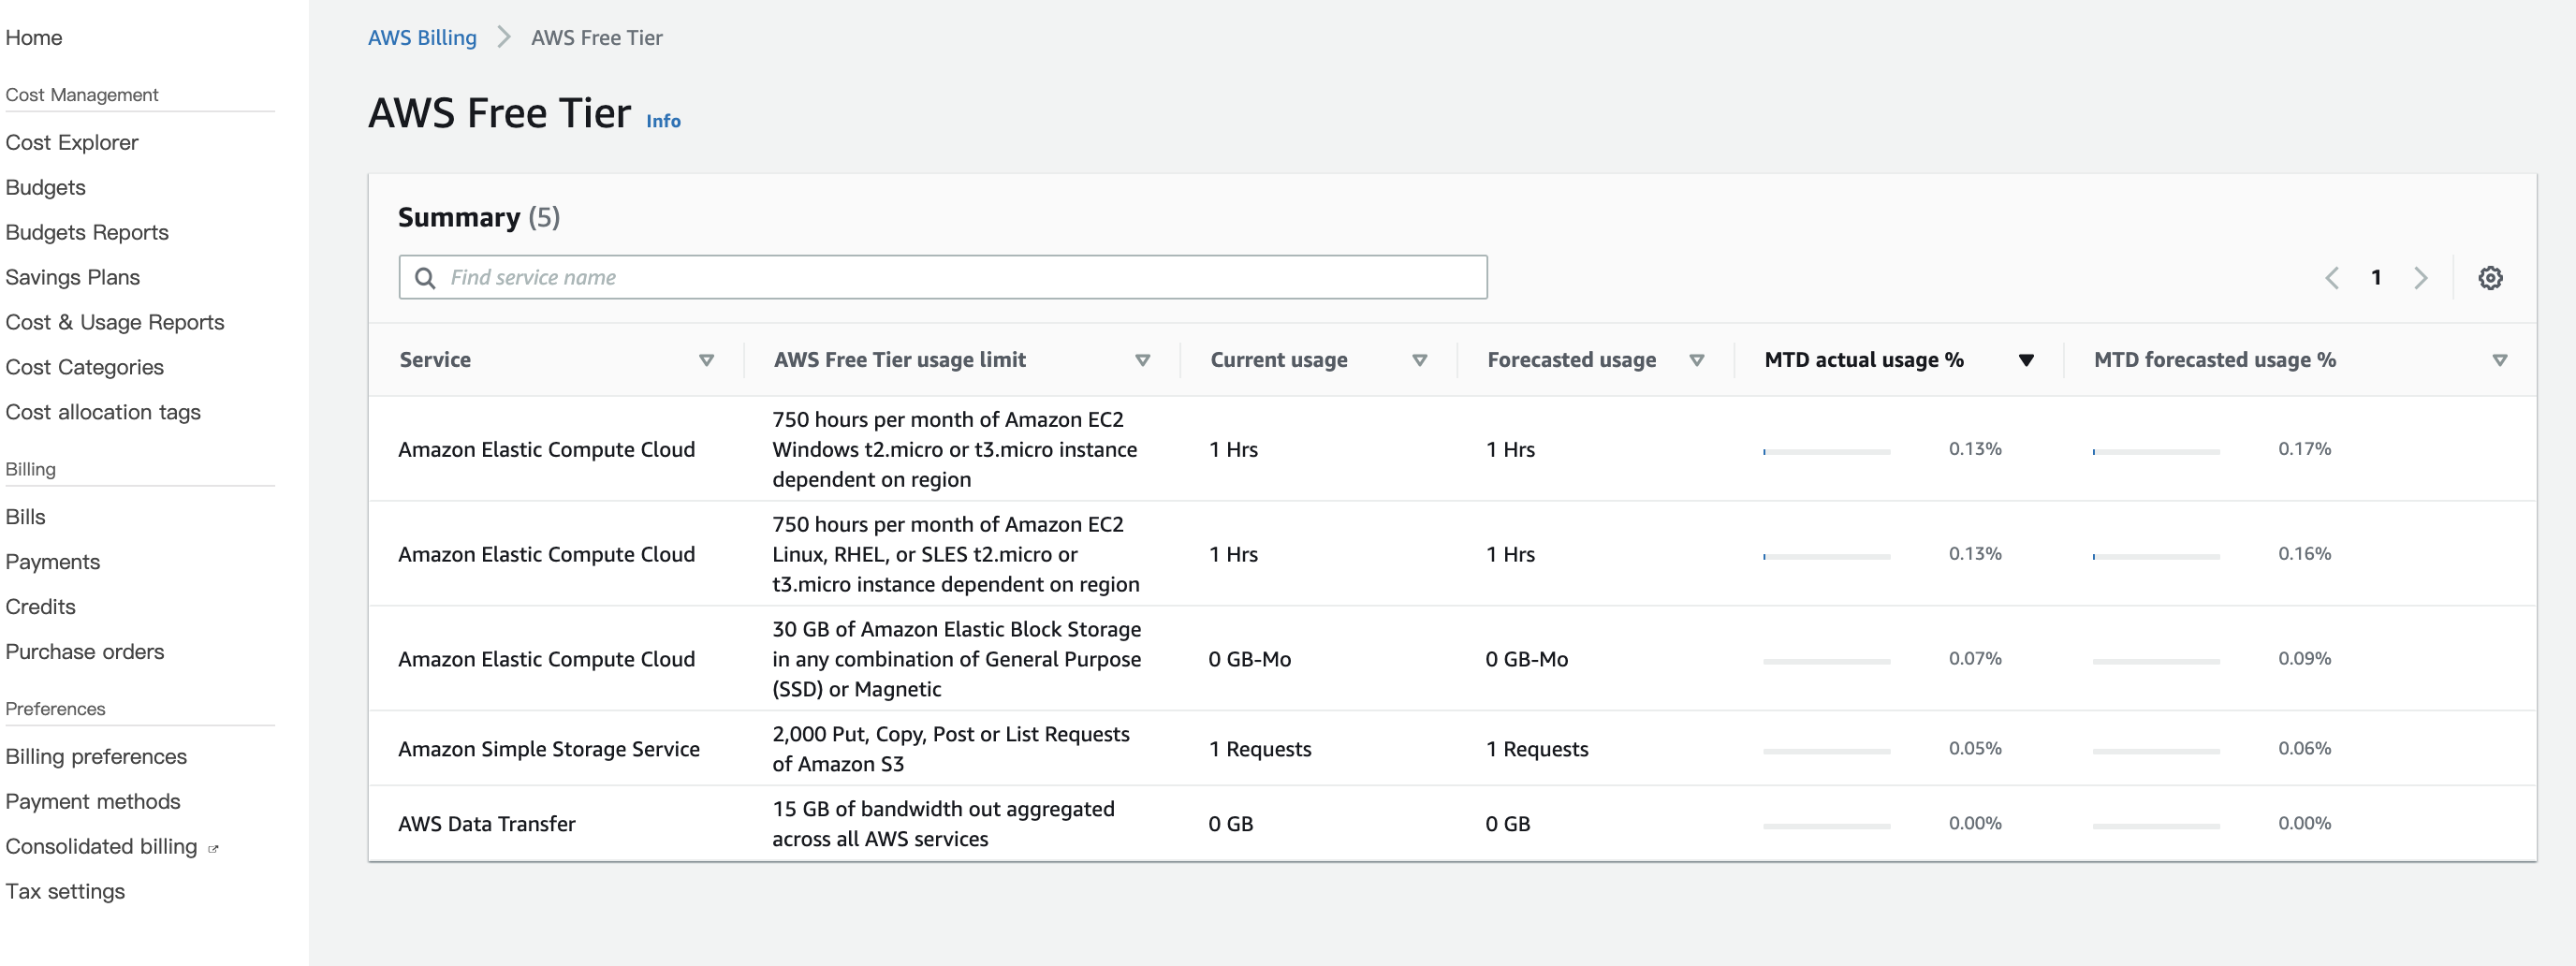The height and width of the screenshot is (966, 2576).
Task: Open Billing preferences
Action: pos(96,758)
